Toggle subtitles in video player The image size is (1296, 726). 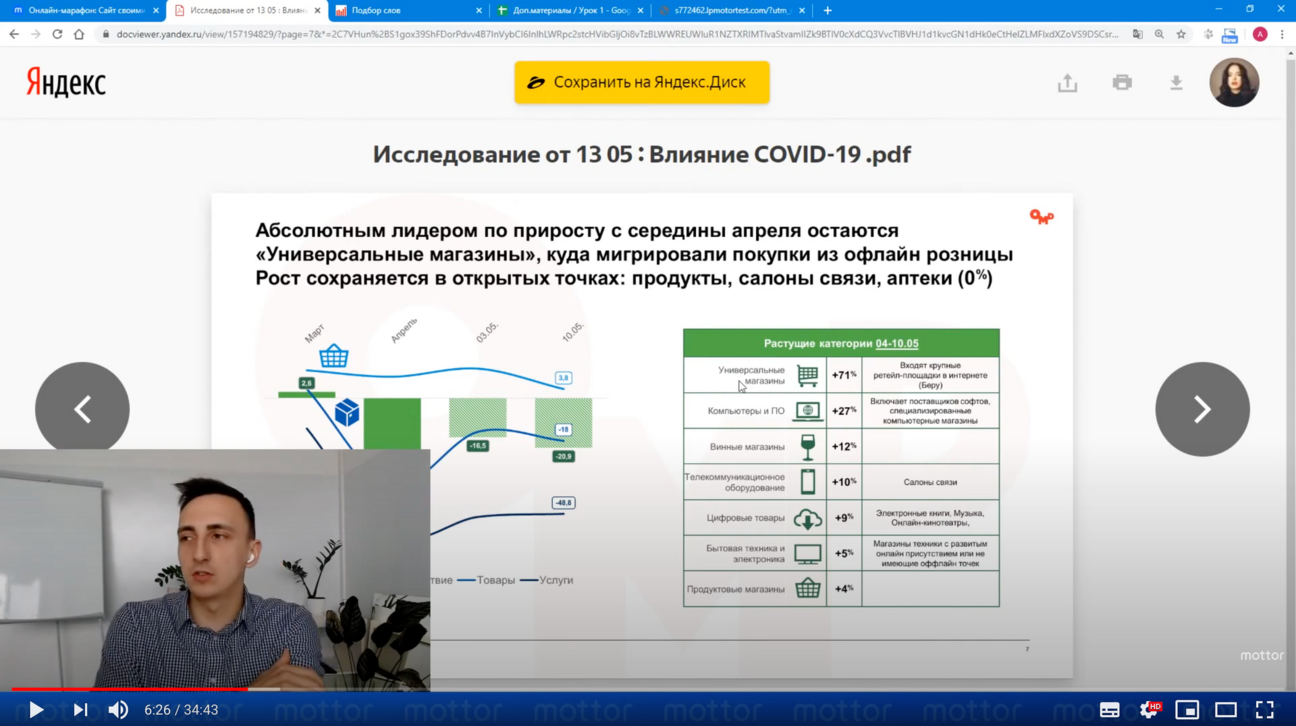tap(1109, 710)
